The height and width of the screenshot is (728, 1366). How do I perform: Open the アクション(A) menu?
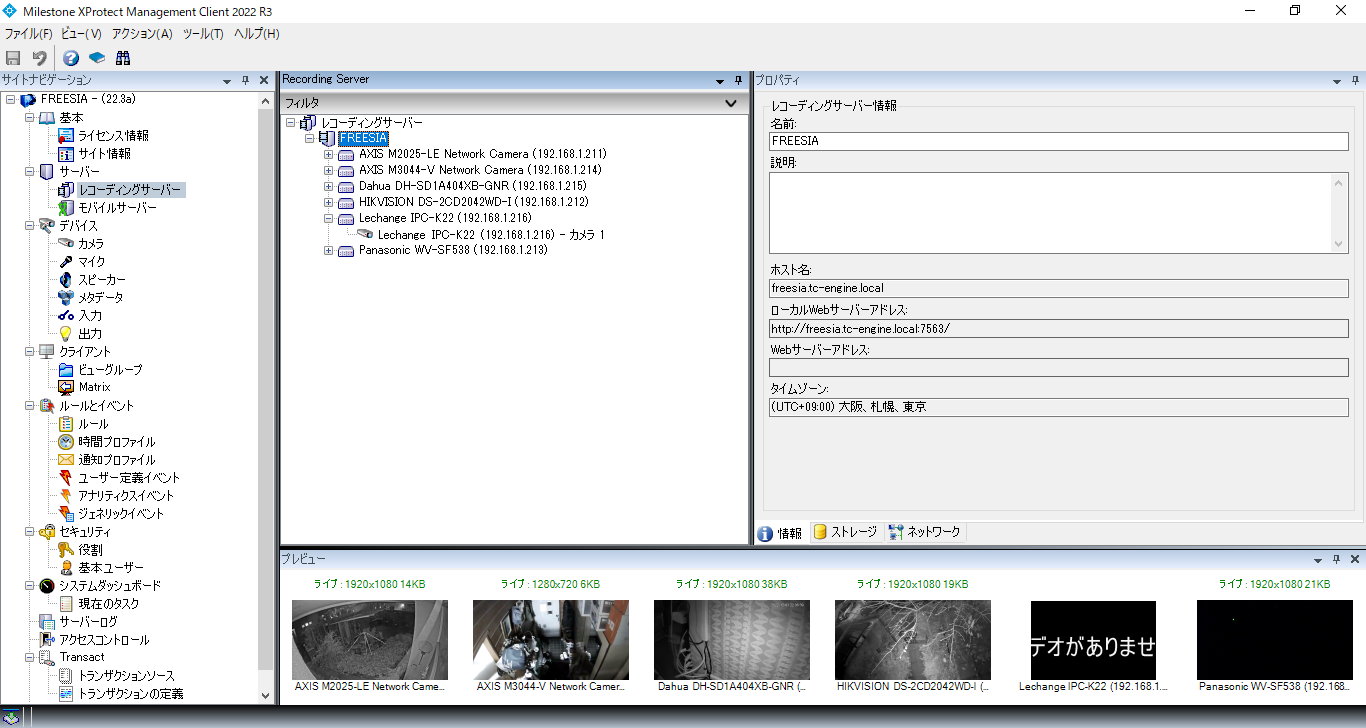click(142, 34)
